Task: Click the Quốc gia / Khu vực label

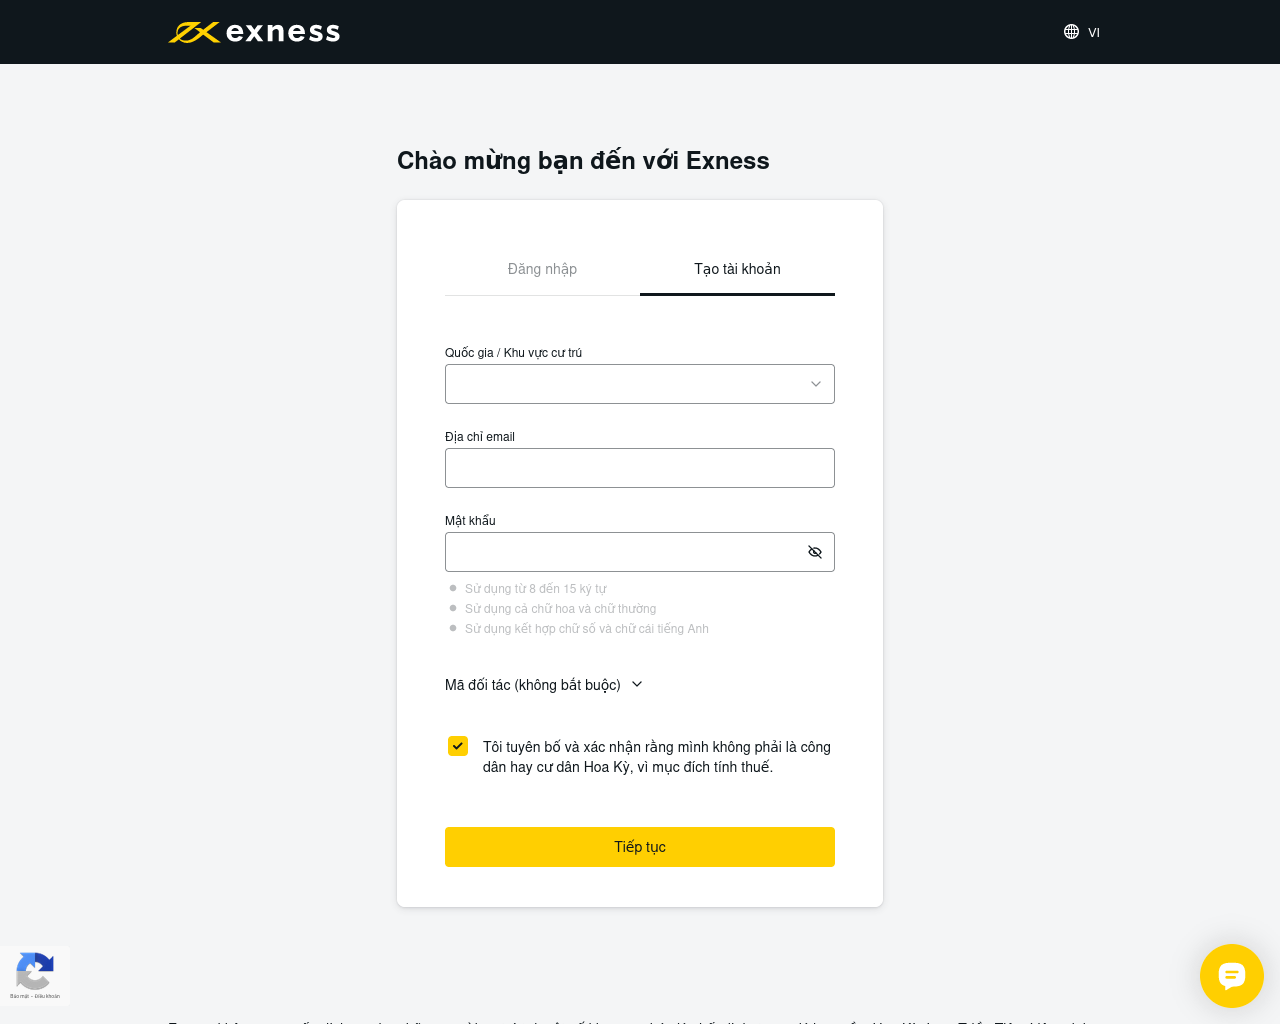Action: (x=513, y=353)
